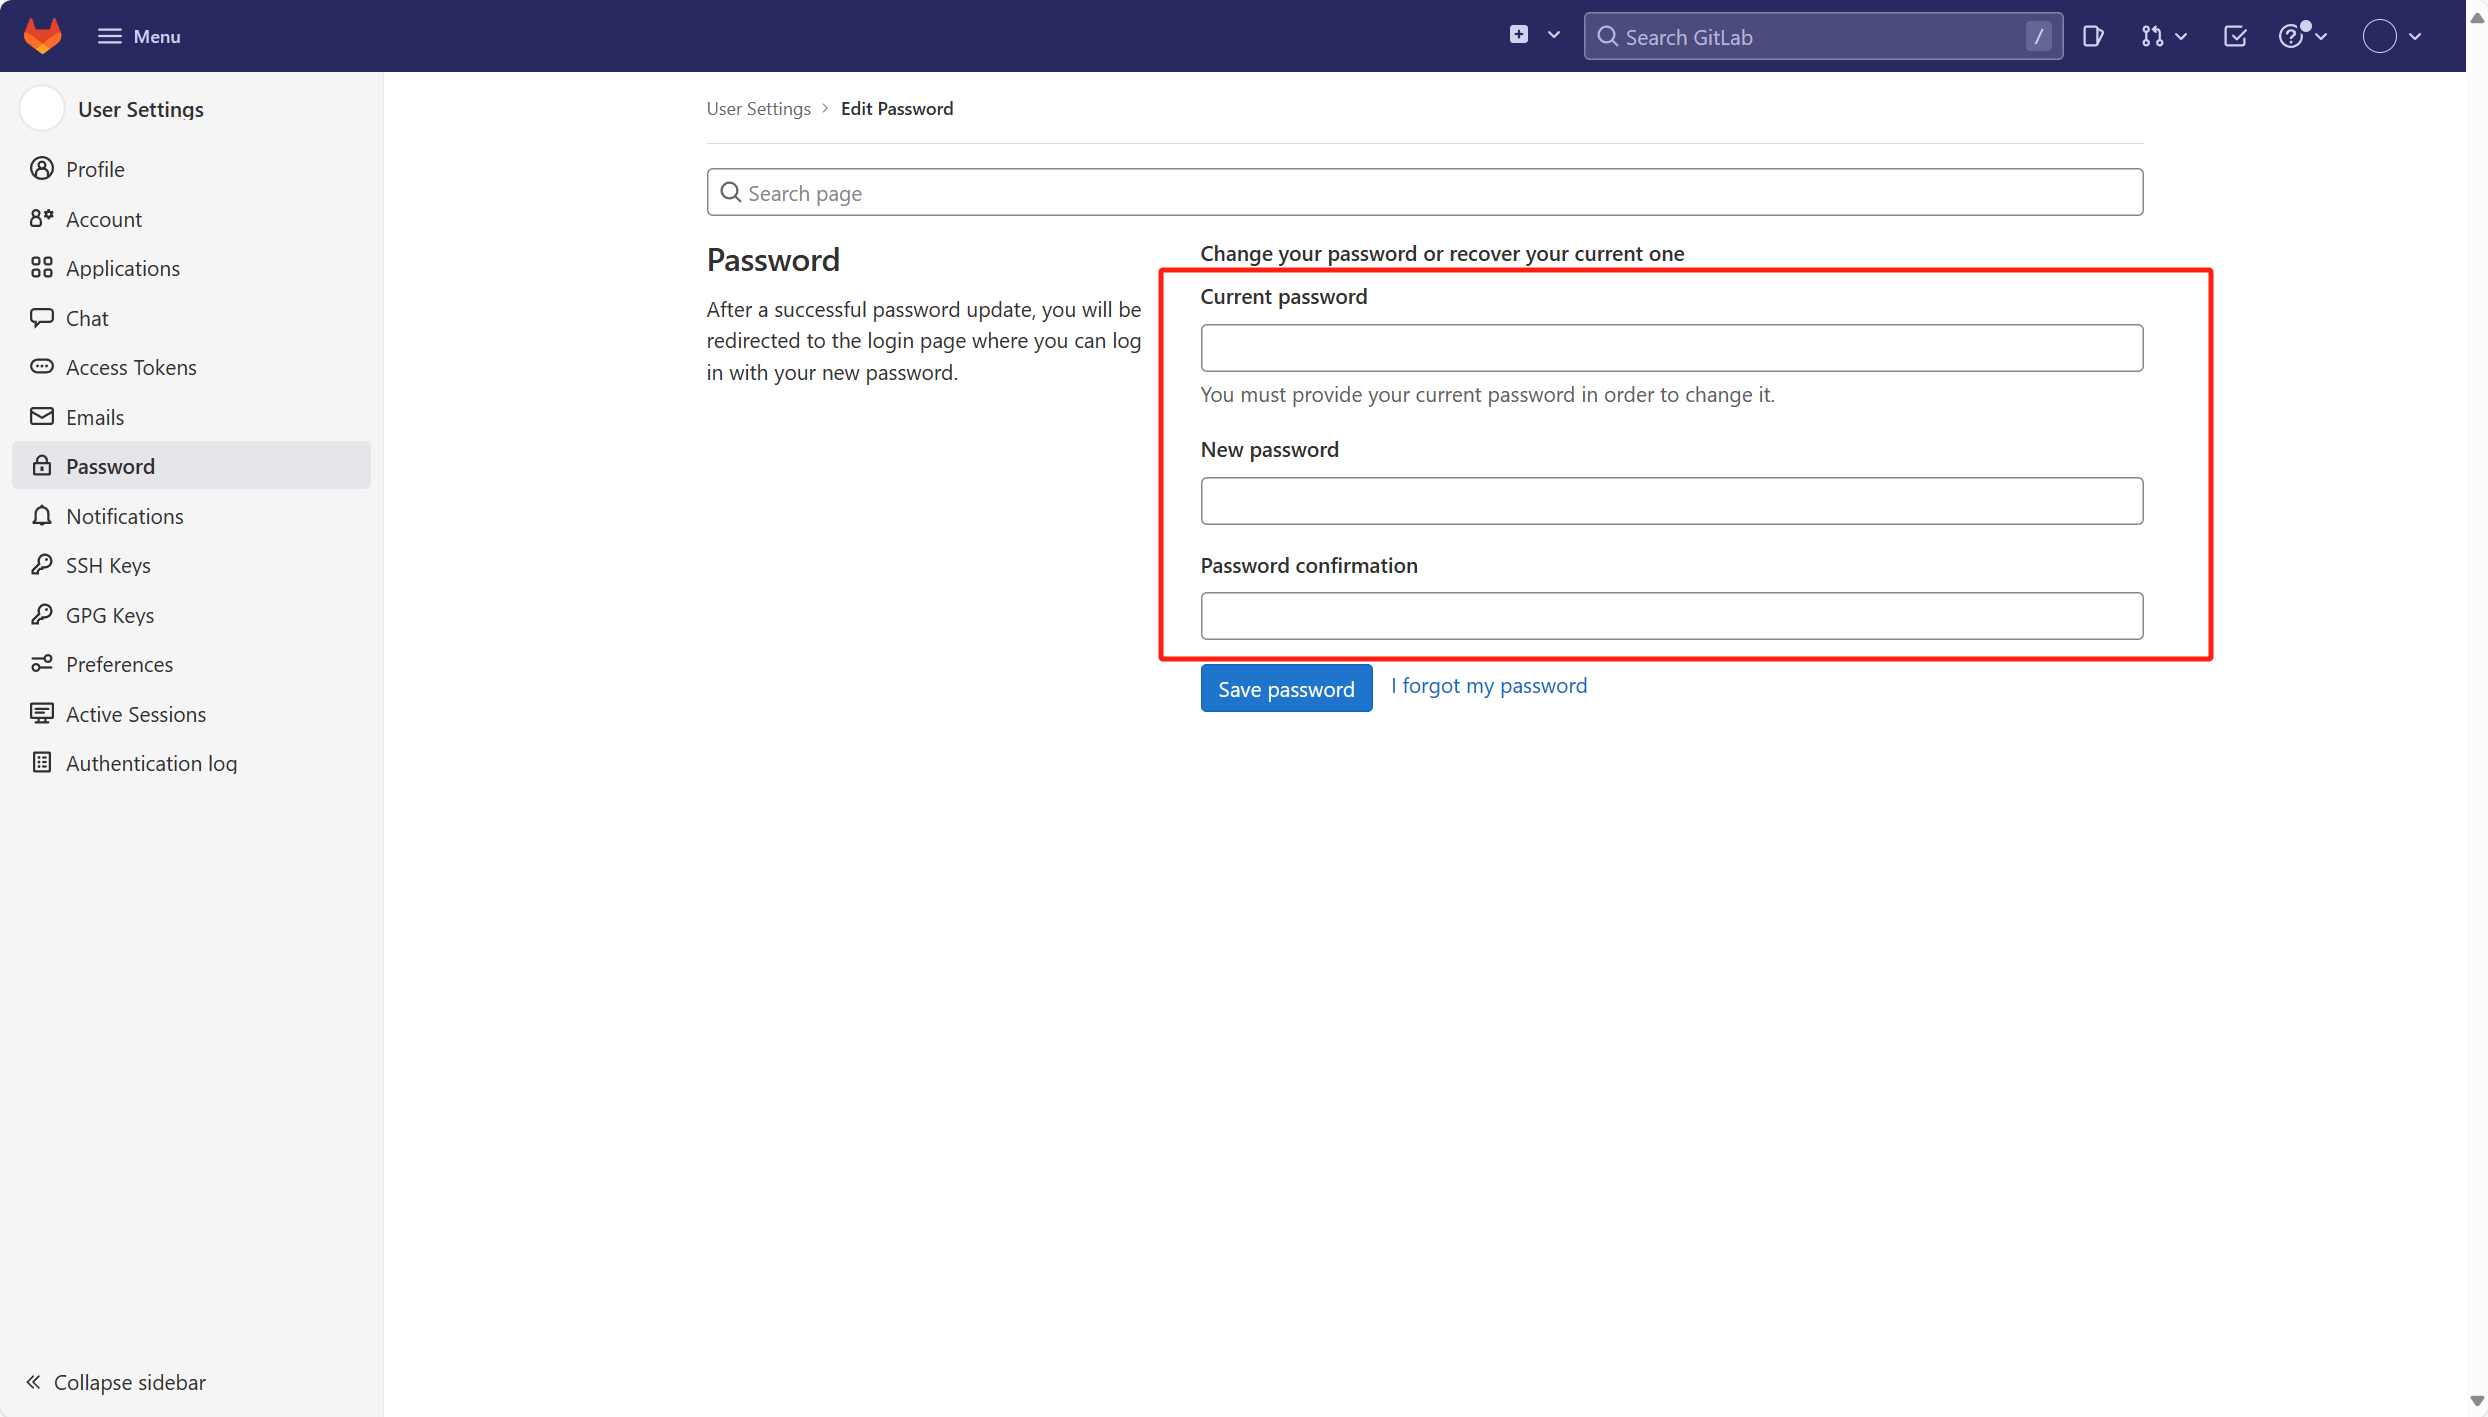The image size is (2488, 1417).
Task: Click the I forgot my password link
Action: [x=1488, y=686]
